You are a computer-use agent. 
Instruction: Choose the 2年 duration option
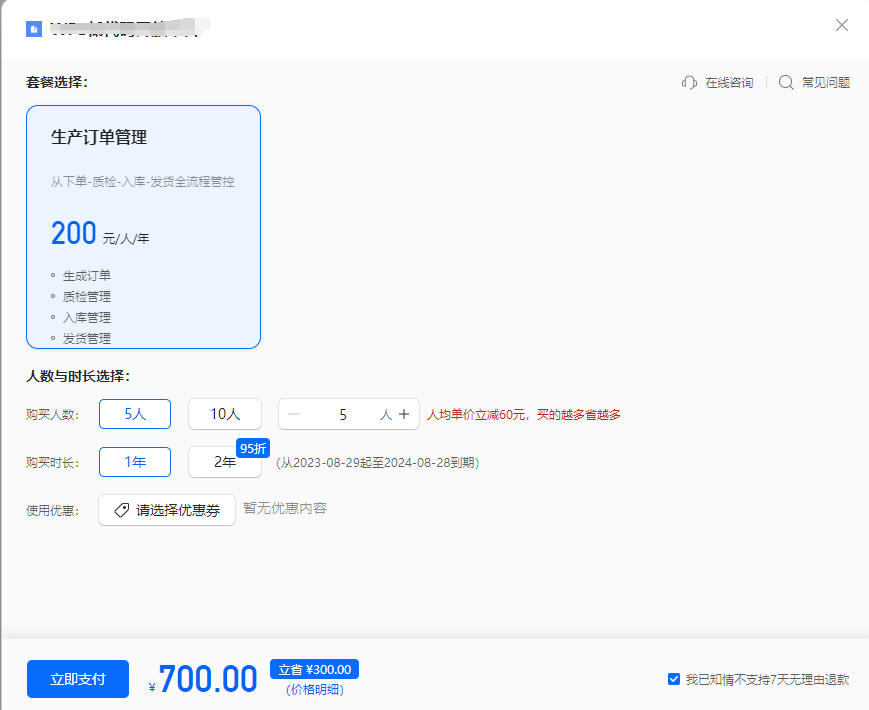click(x=224, y=462)
